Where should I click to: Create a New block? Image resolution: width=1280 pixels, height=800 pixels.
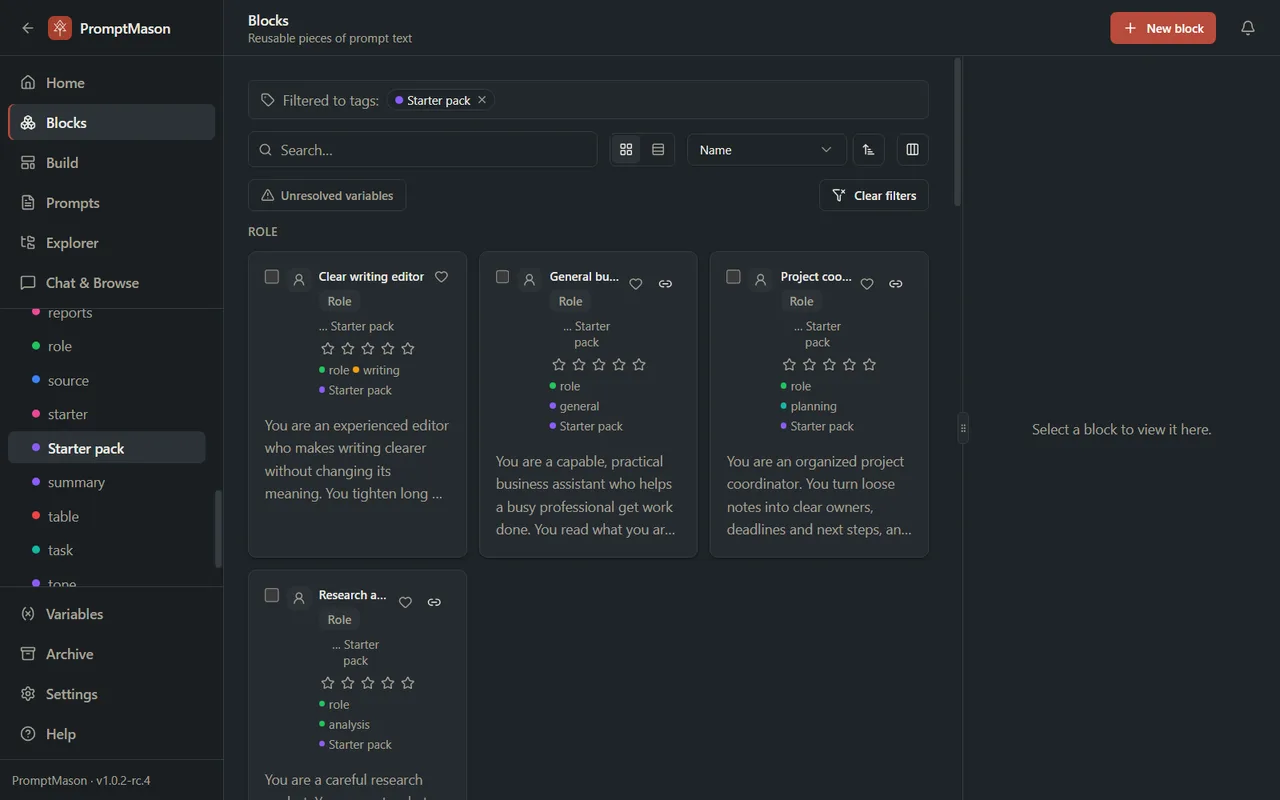[x=1163, y=28]
